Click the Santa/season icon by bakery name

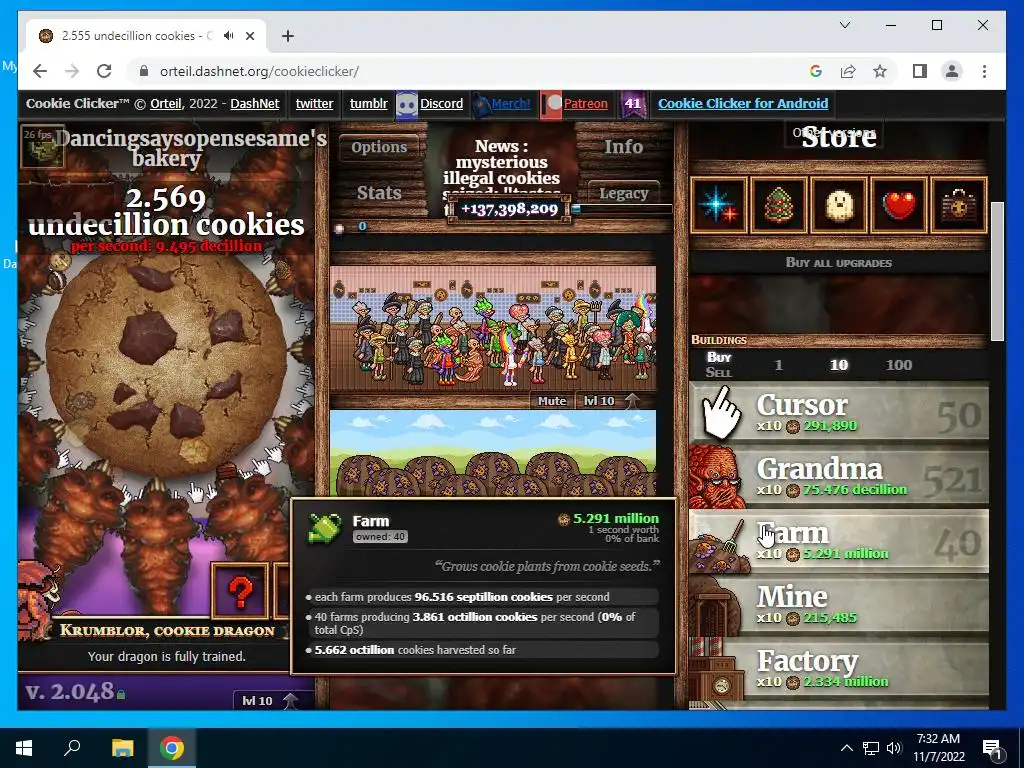pyautogui.click(x=42, y=146)
